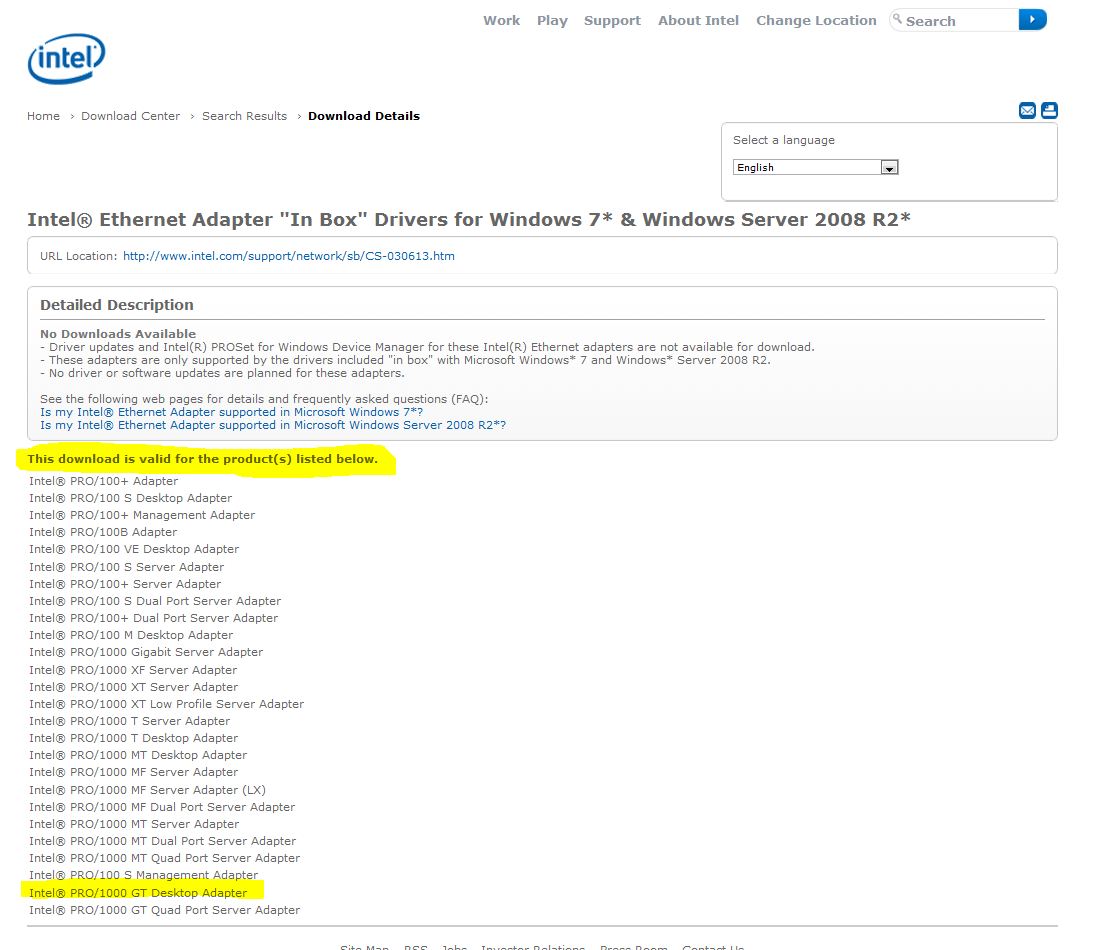Viewport: 1103px width, 950px height.
Task: Click Intel PRO/100 S Desktop Adapter entry
Action: point(130,498)
